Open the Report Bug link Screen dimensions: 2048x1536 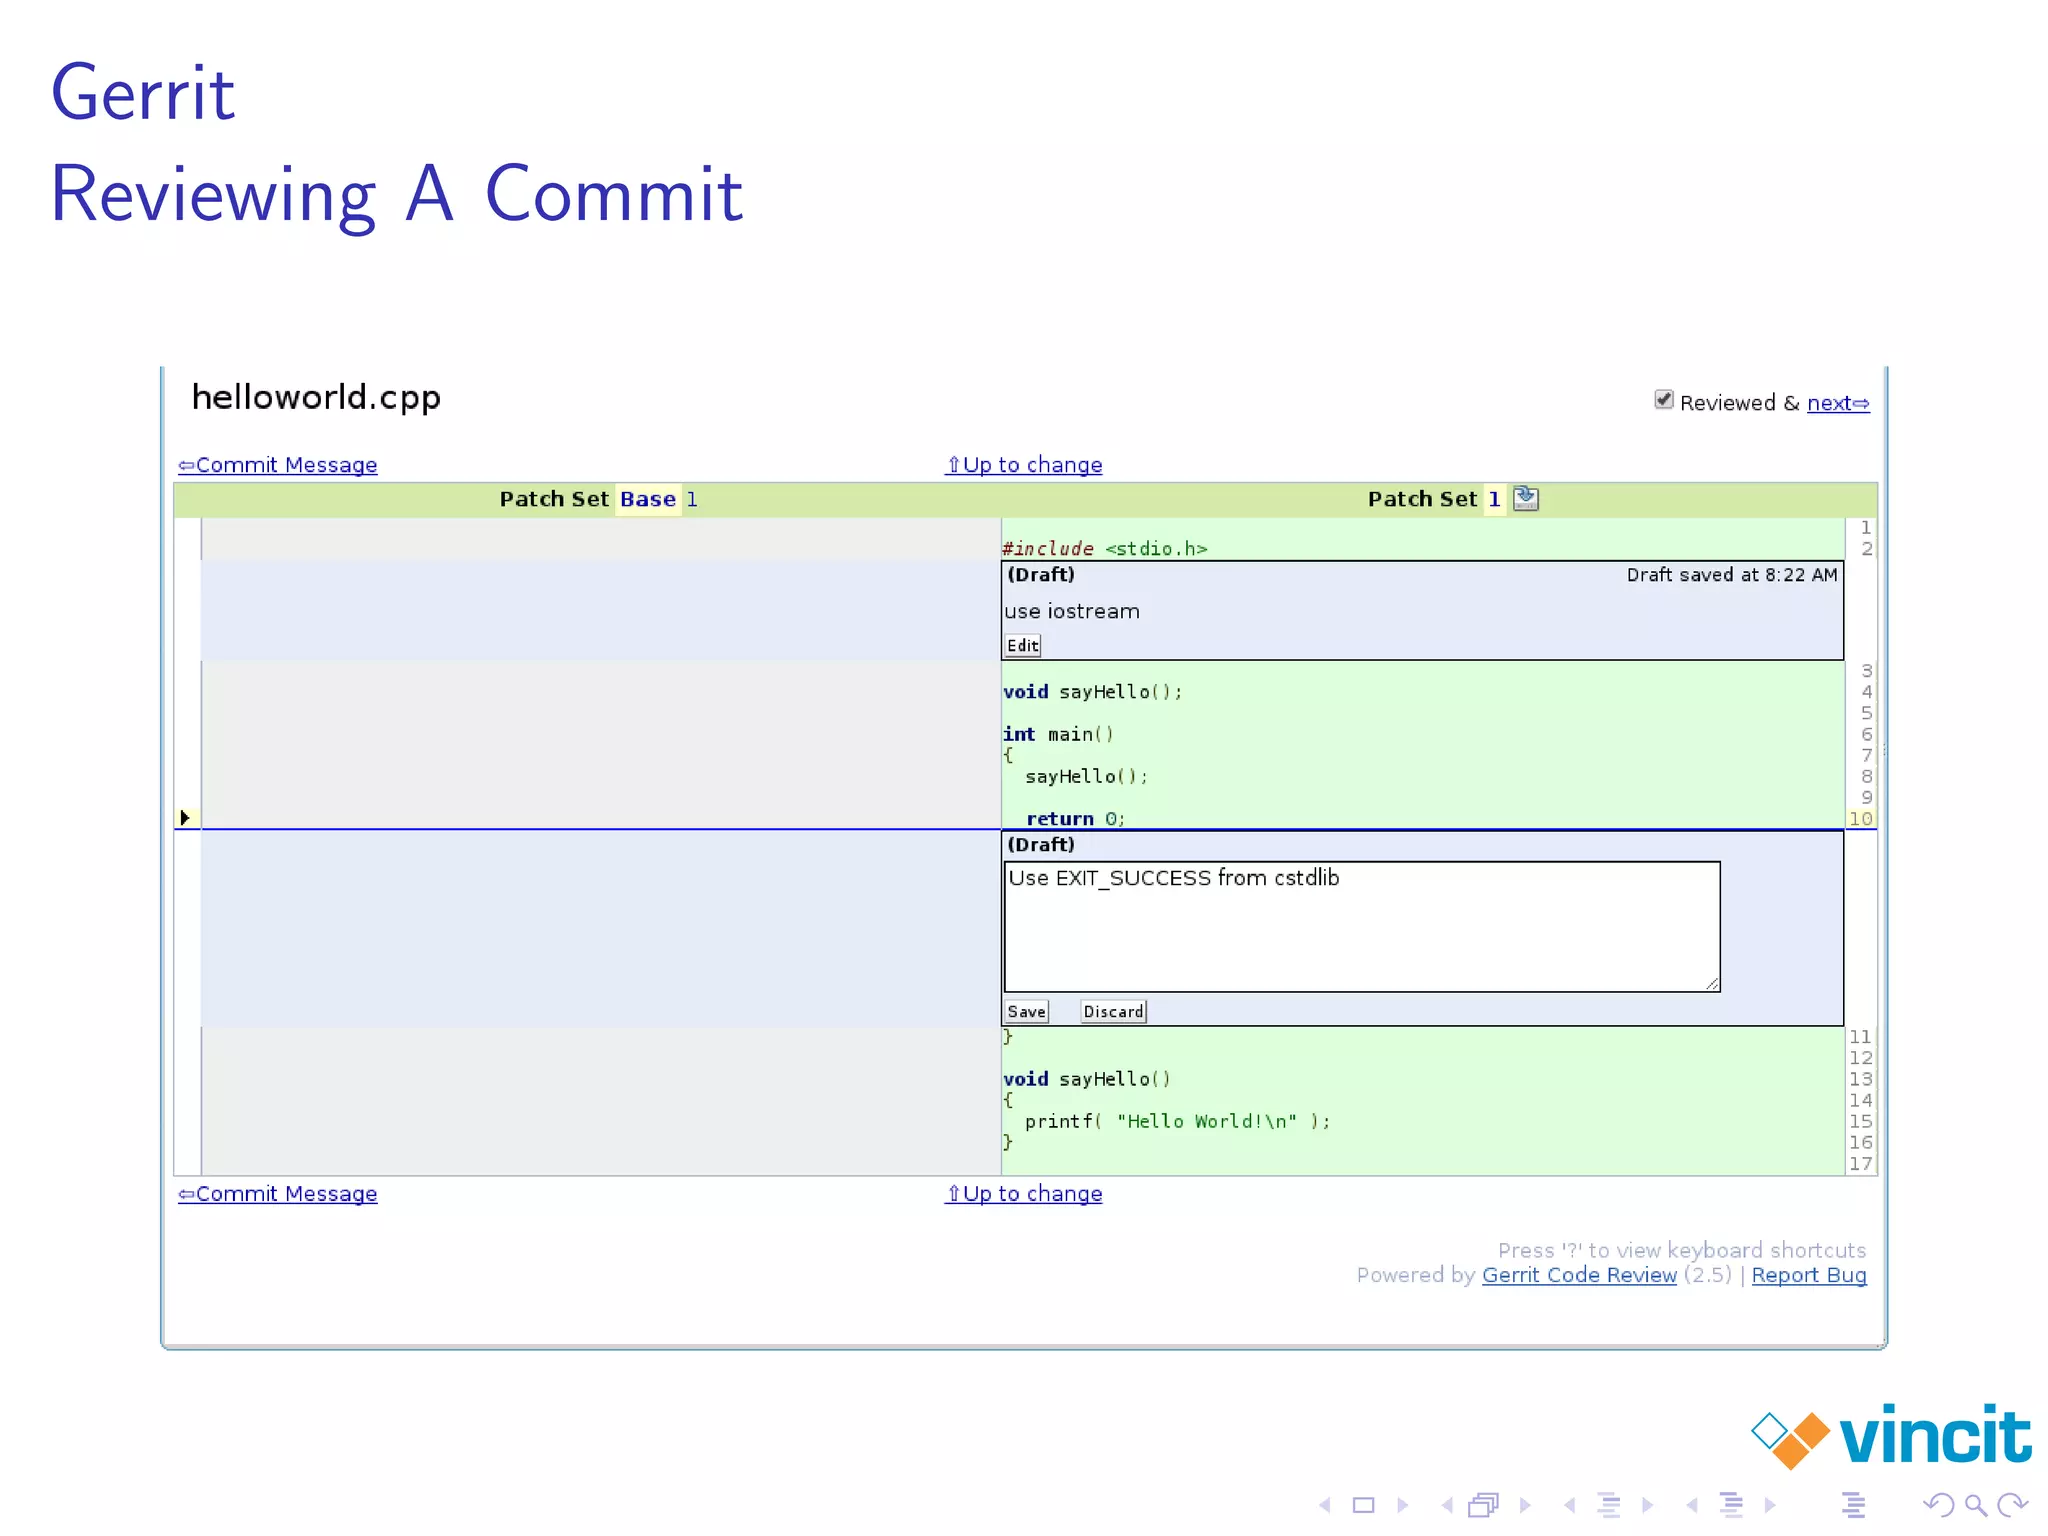[x=1809, y=1275]
